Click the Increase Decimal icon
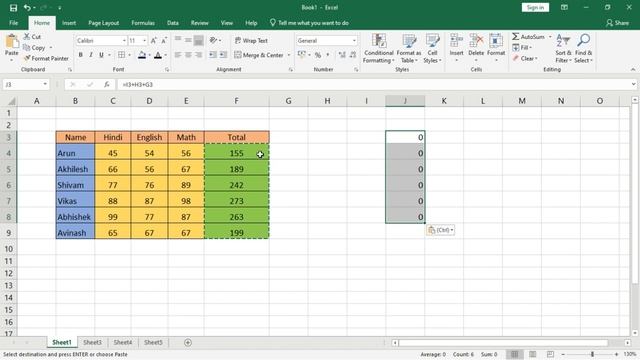 pyautogui.click(x=342, y=55)
